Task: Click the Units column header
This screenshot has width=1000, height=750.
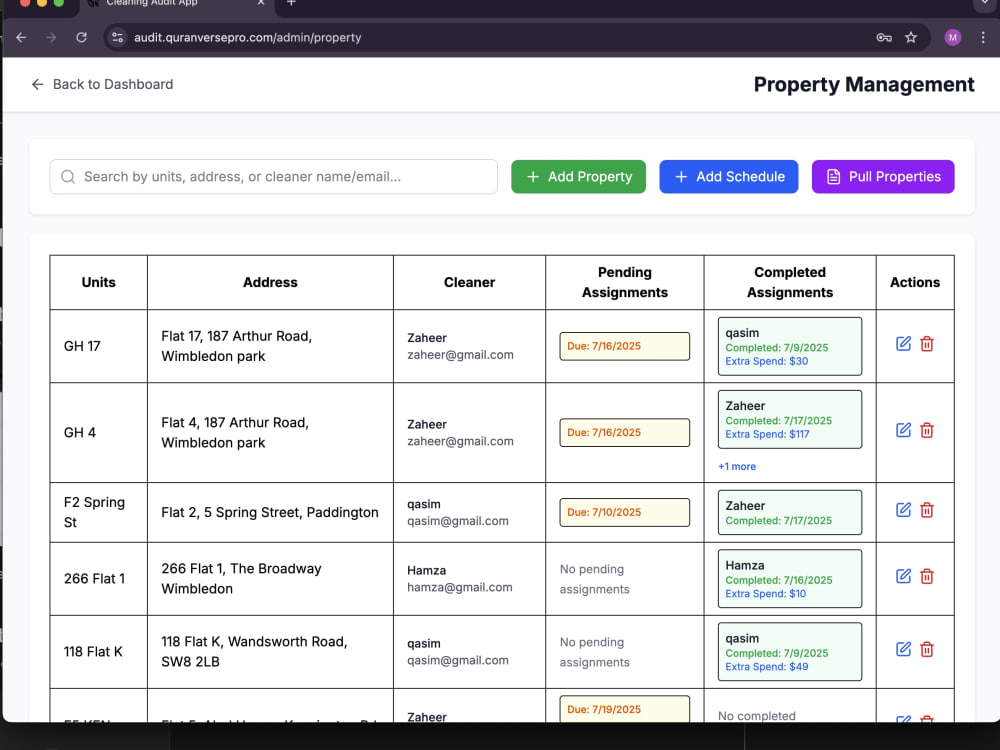Action: pos(98,283)
